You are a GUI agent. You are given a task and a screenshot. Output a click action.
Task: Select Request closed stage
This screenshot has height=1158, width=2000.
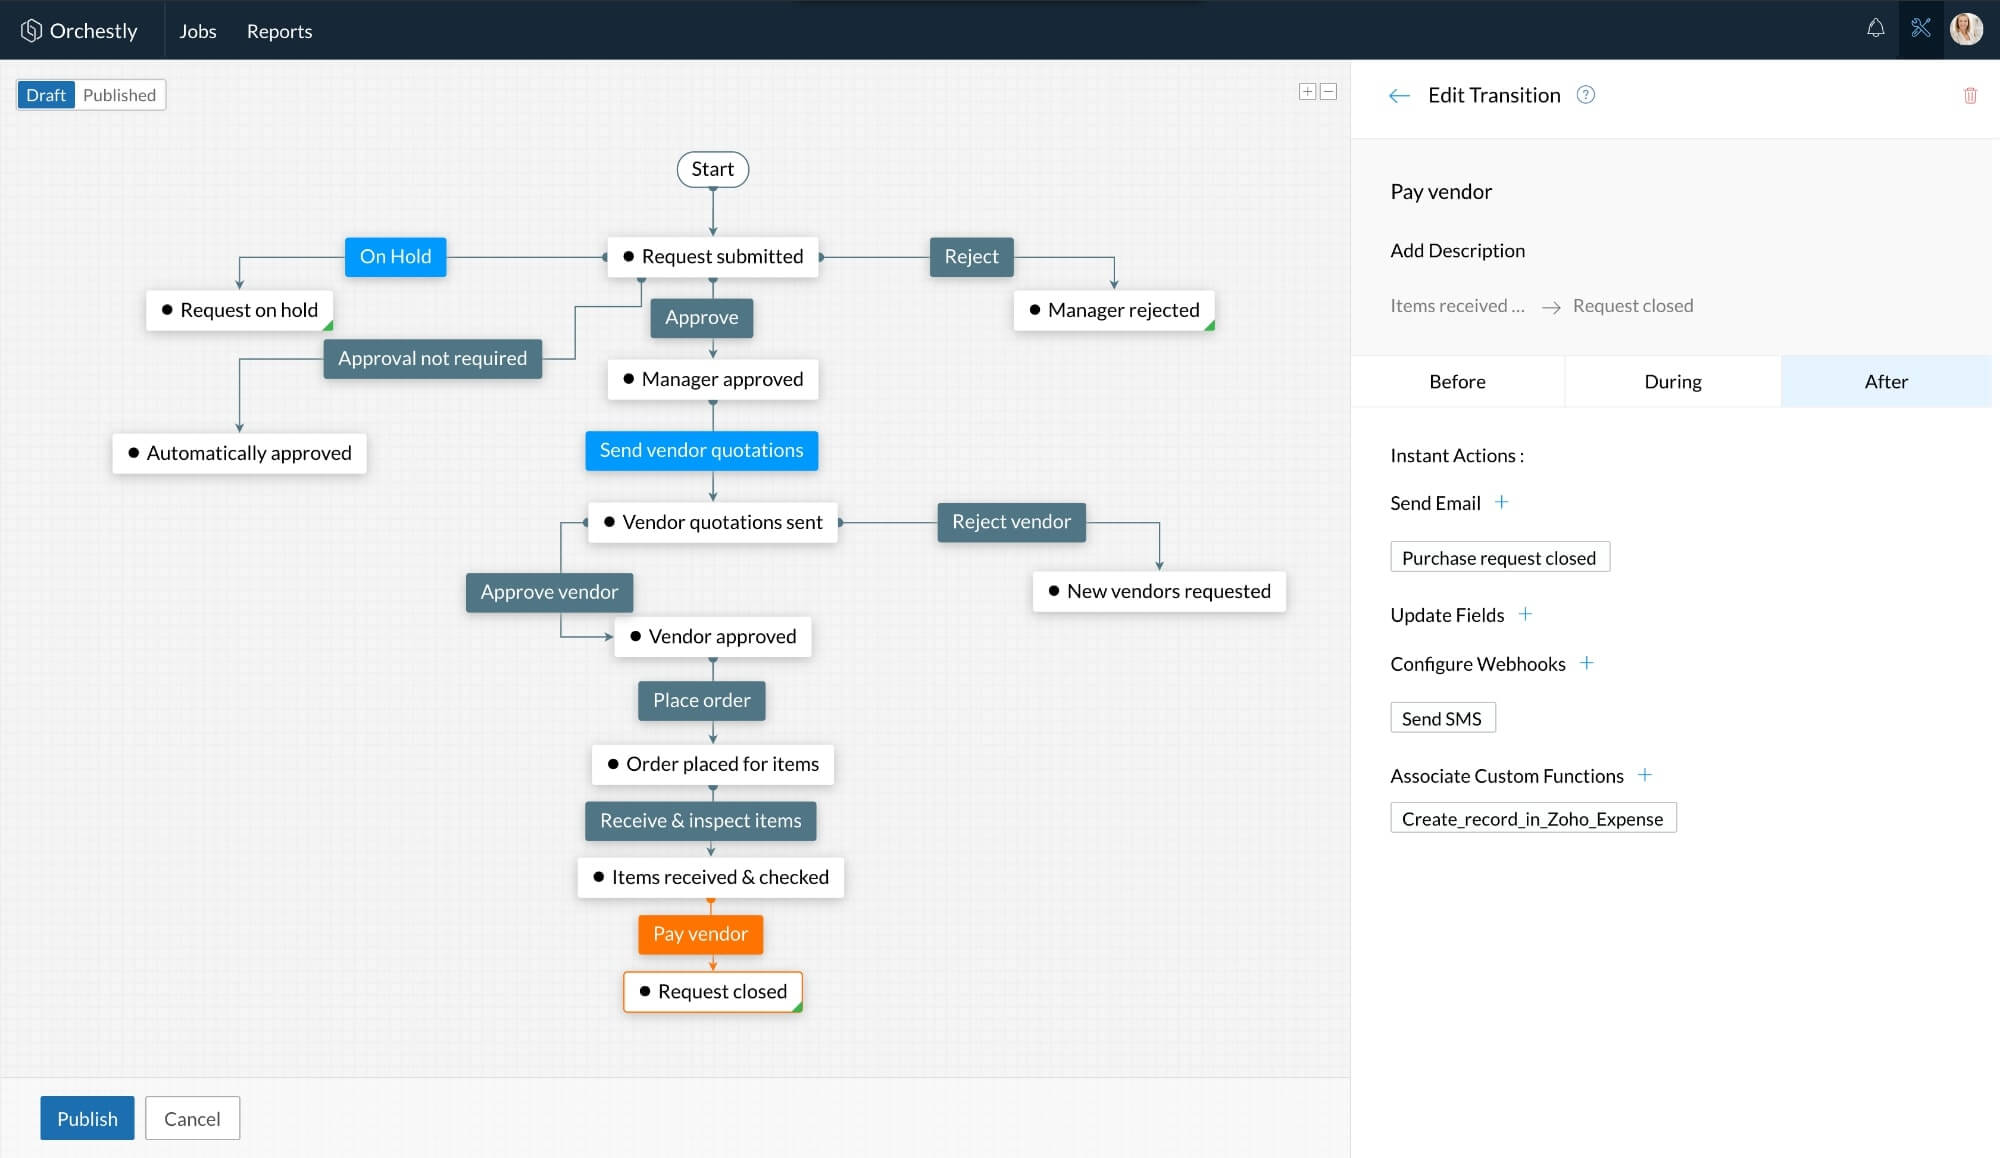pyautogui.click(x=713, y=992)
